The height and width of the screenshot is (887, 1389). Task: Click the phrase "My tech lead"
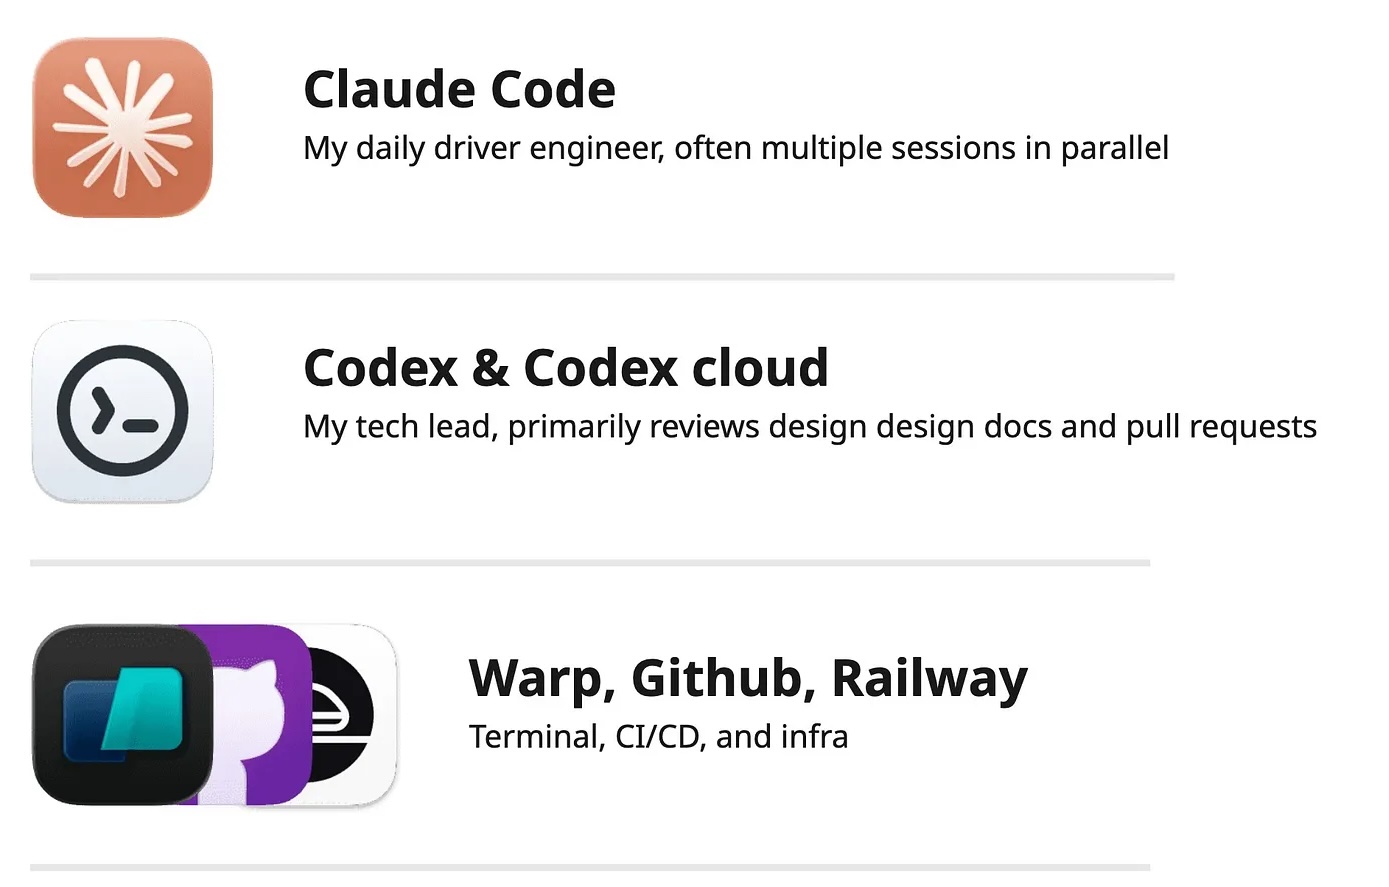(x=400, y=427)
